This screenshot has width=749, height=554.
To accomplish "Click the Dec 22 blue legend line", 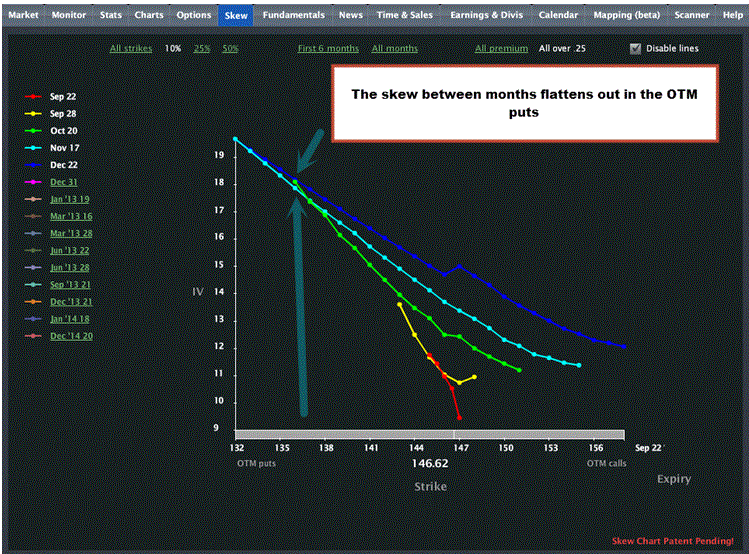I will [x=35, y=165].
